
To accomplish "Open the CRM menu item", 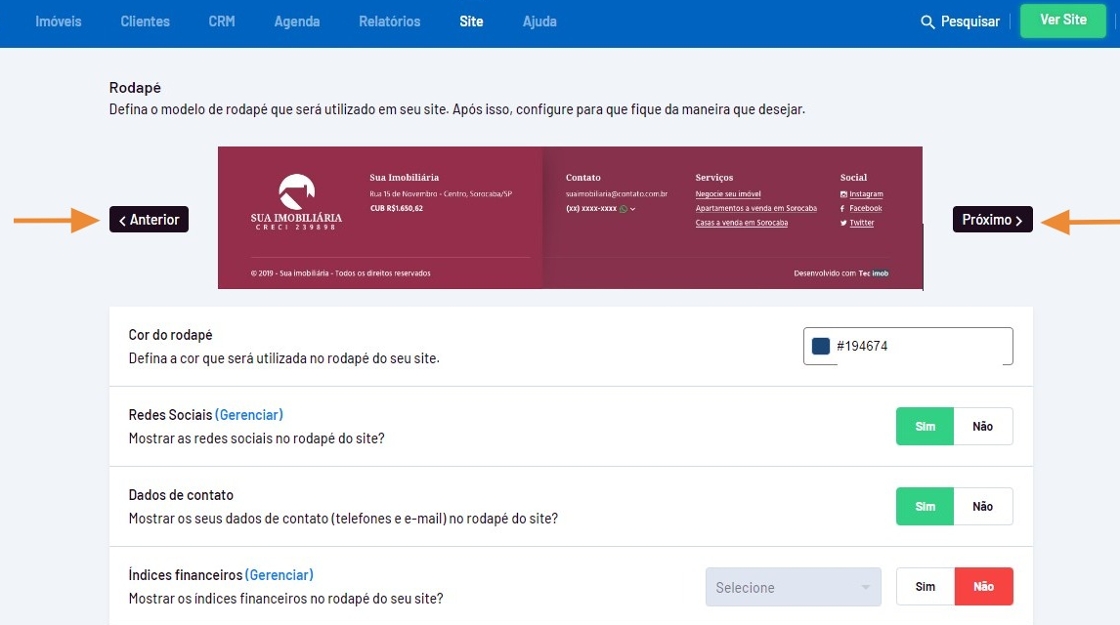I will coord(222,21).
